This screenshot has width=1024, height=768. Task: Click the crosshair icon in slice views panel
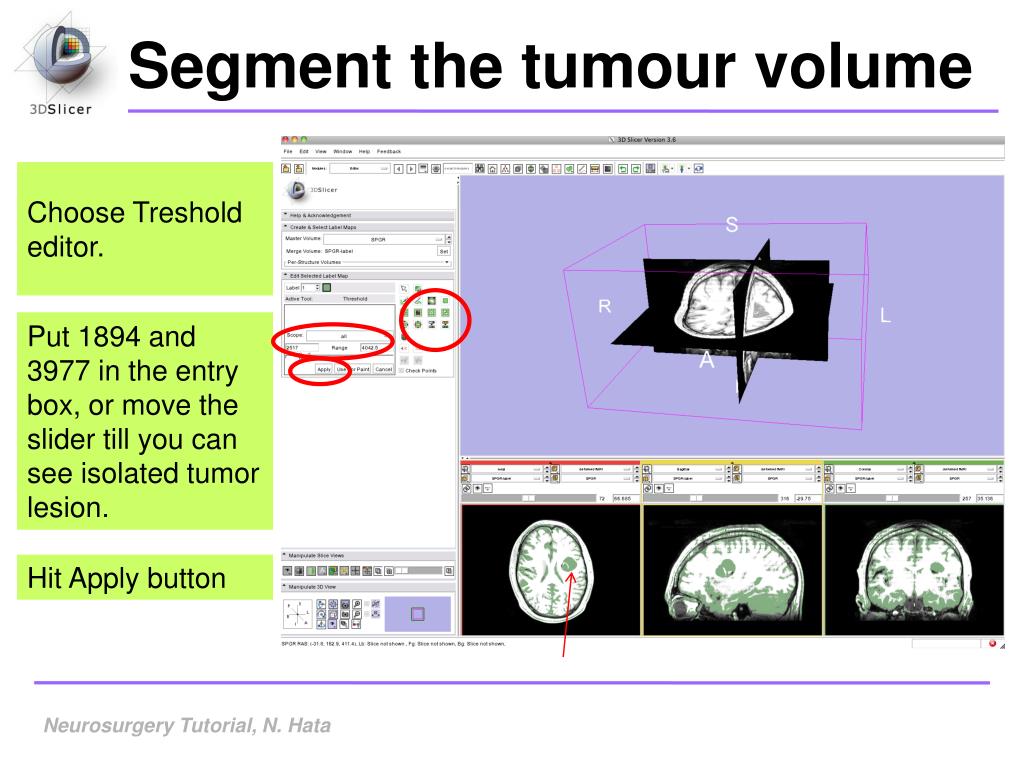(355, 571)
